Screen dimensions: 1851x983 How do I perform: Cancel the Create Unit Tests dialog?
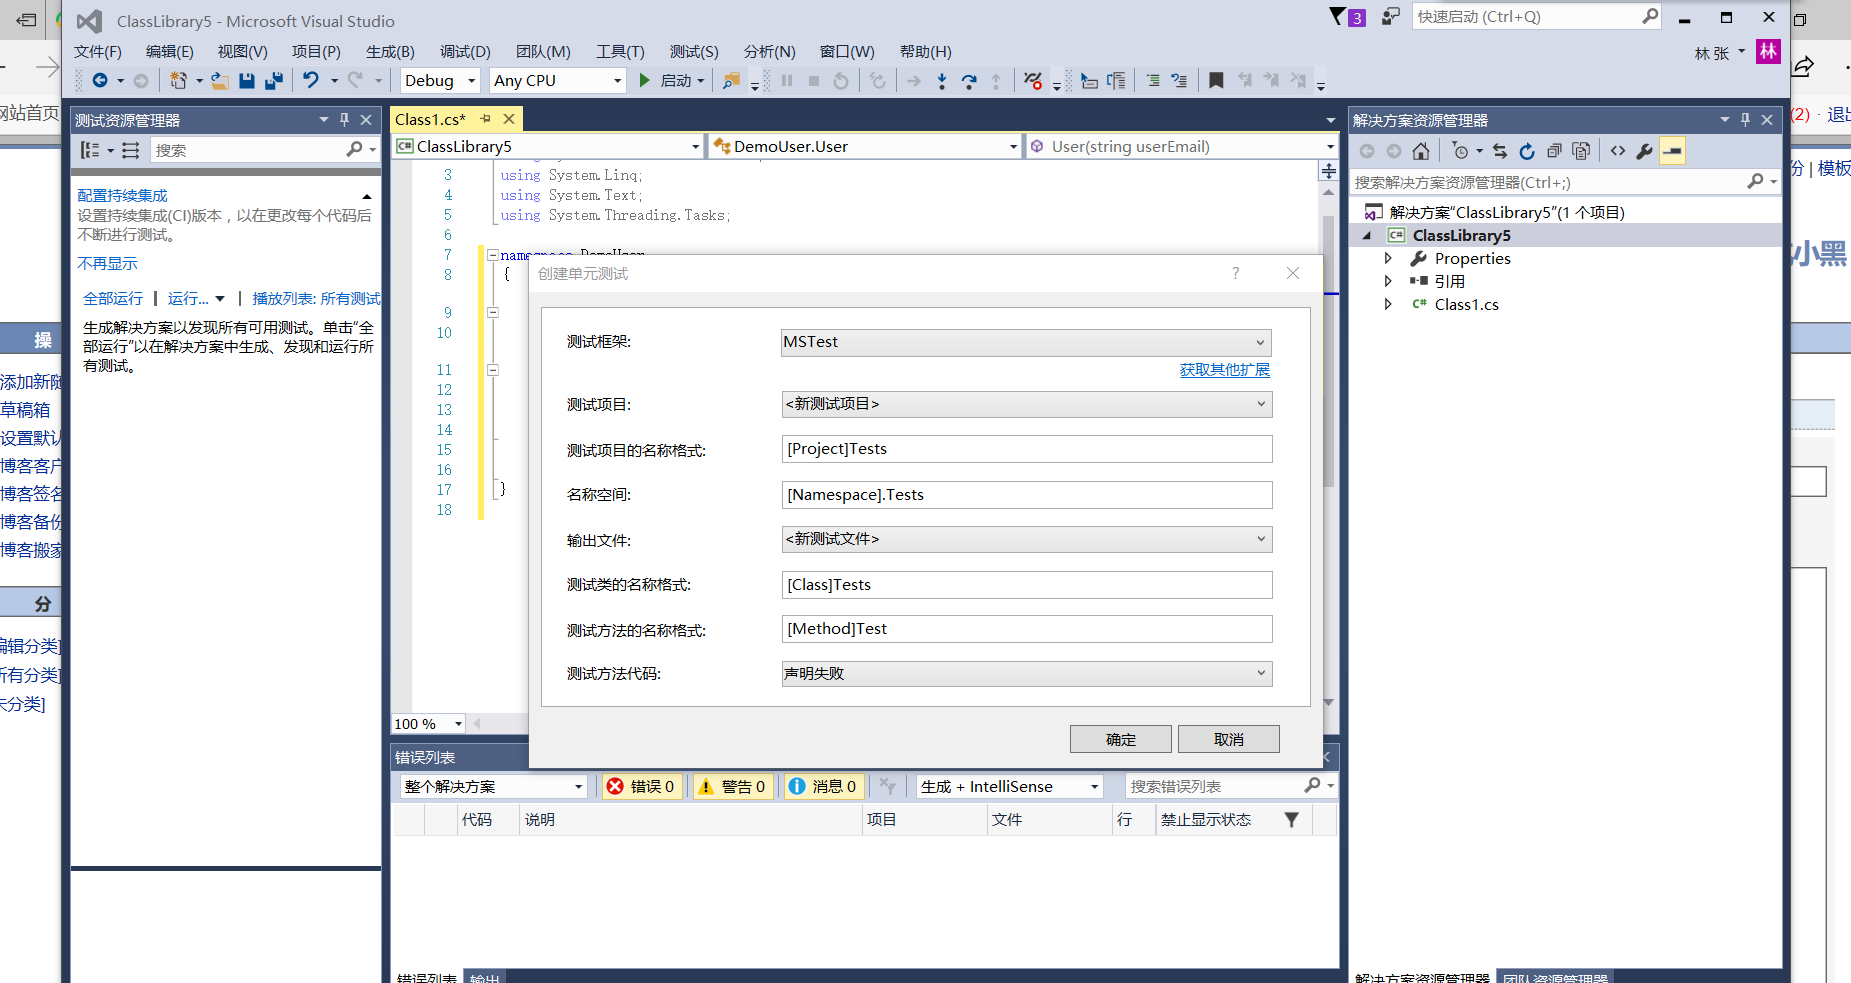pos(1228,739)
